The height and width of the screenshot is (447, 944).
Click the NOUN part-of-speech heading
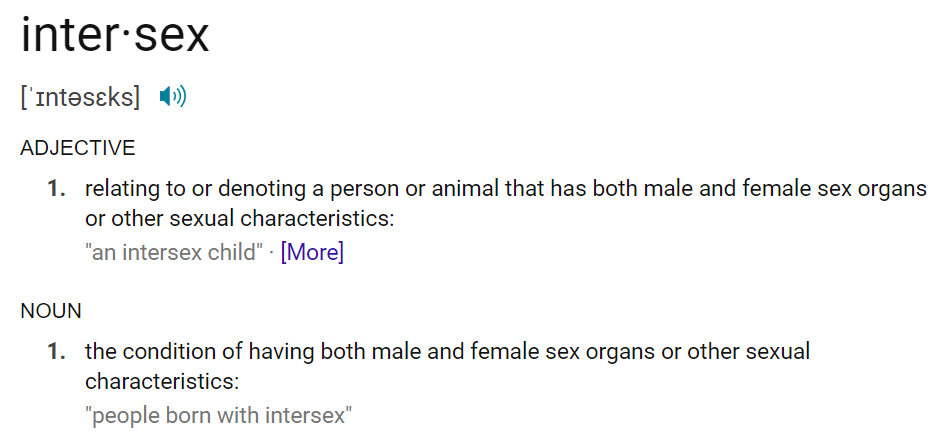51,311
